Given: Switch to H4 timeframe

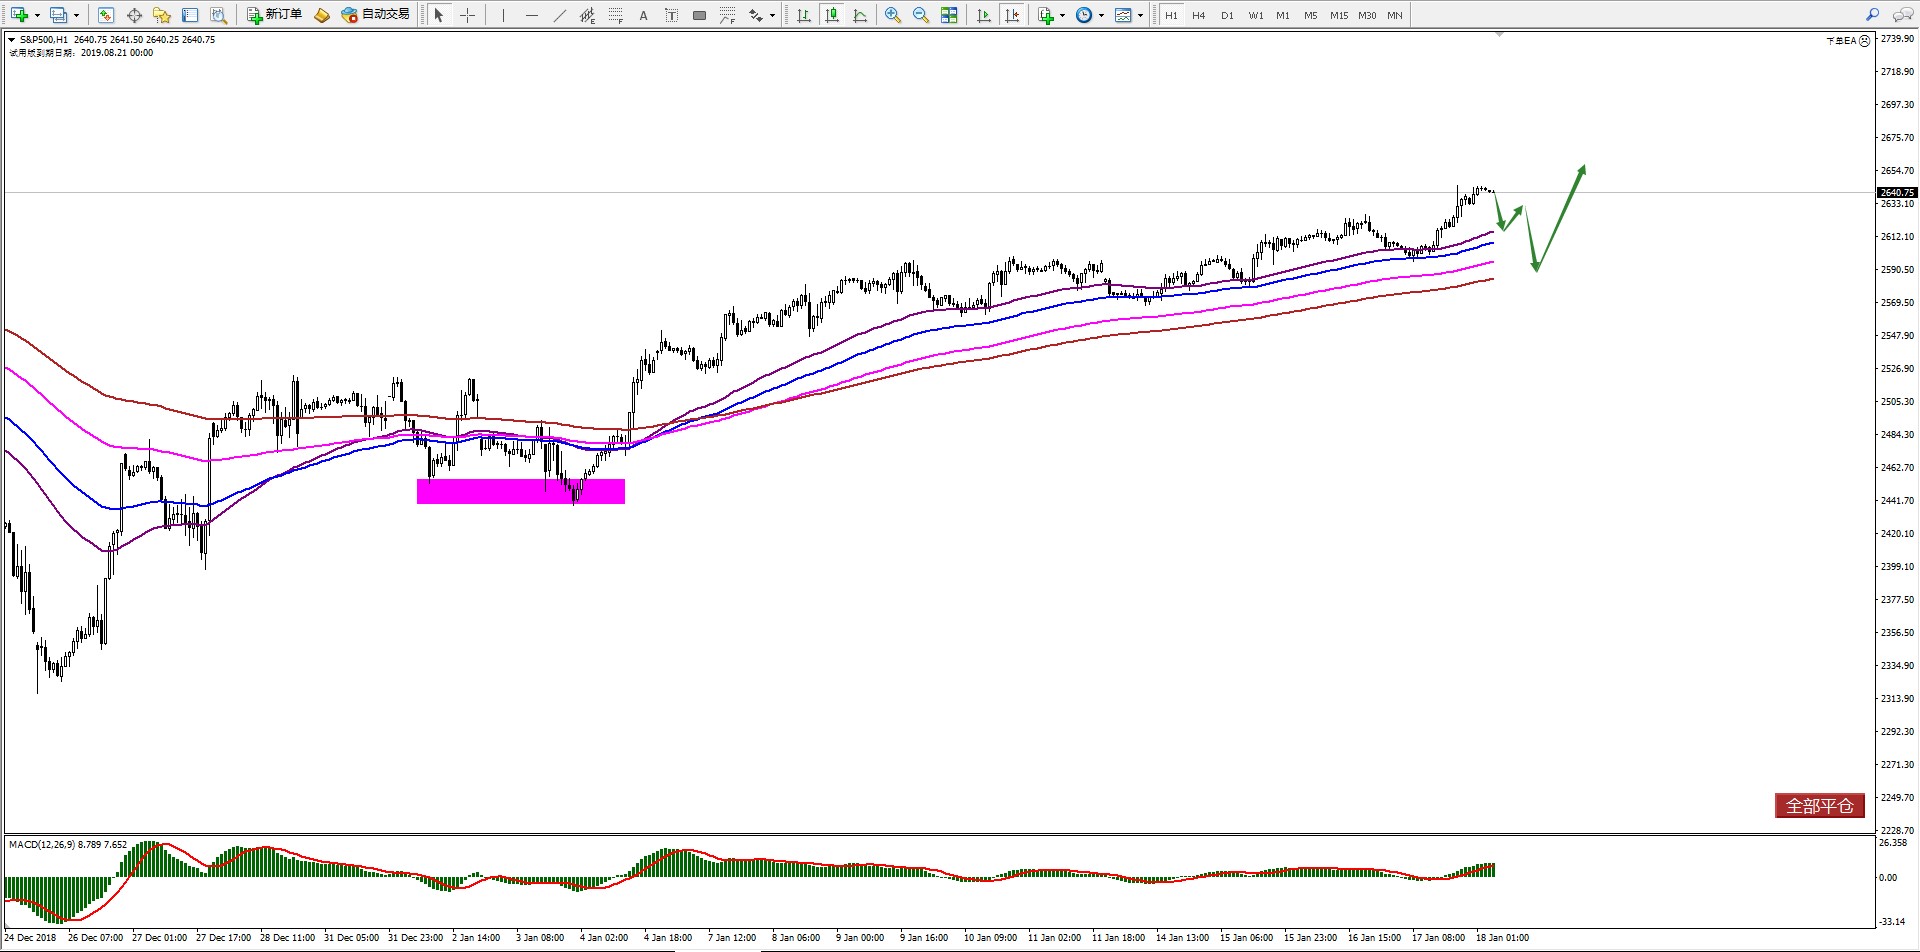Looking at the screenshot, I should pyautogui.click(x=1199, y=15).
